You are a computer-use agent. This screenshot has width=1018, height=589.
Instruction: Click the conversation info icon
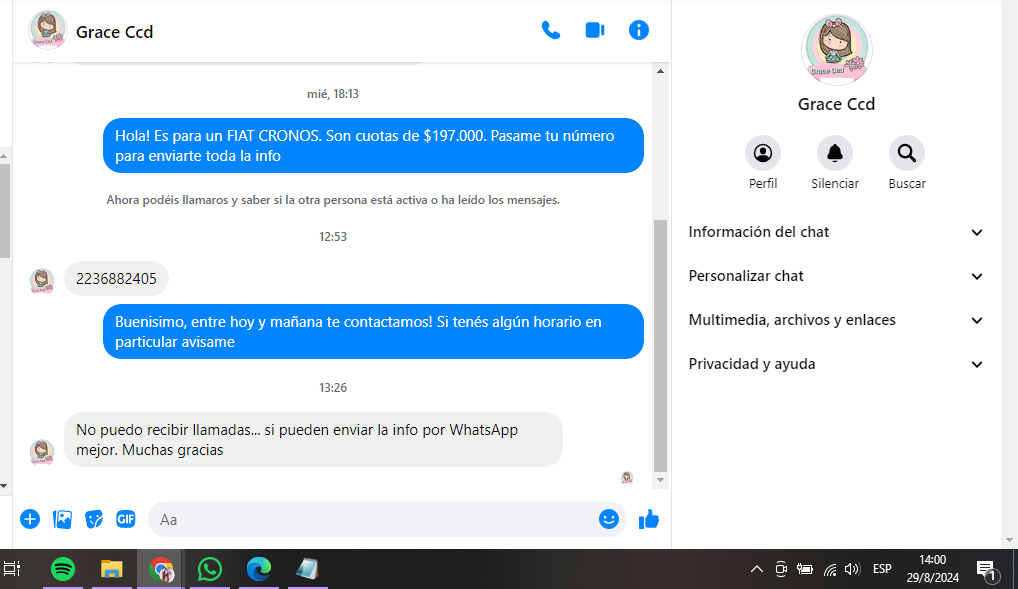coord(639,30)
